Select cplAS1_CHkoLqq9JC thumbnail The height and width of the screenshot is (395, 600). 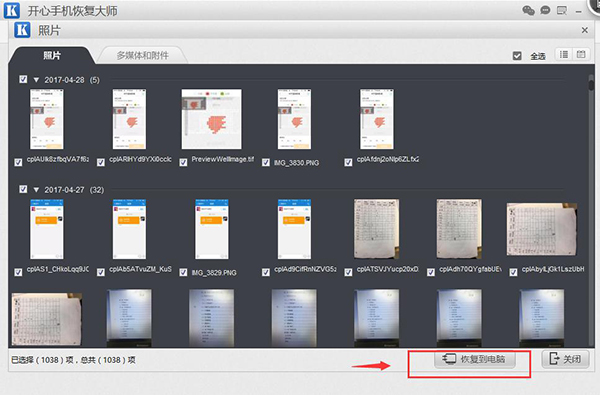47,229
